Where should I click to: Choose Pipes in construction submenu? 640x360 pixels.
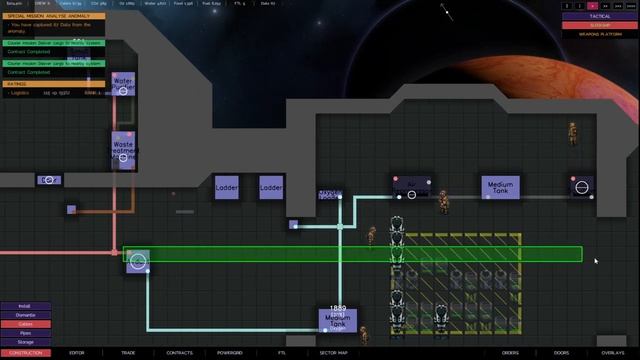pos(26,333)
